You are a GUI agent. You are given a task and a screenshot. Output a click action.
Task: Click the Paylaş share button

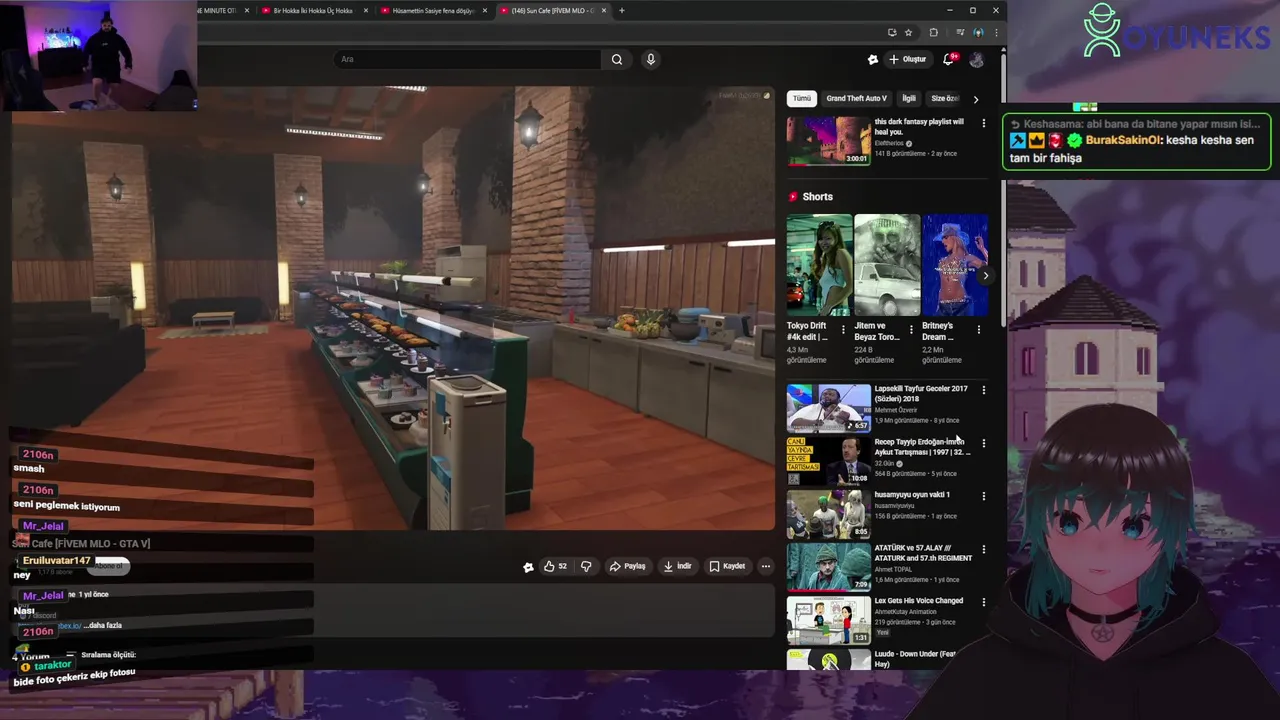[628, 566]
